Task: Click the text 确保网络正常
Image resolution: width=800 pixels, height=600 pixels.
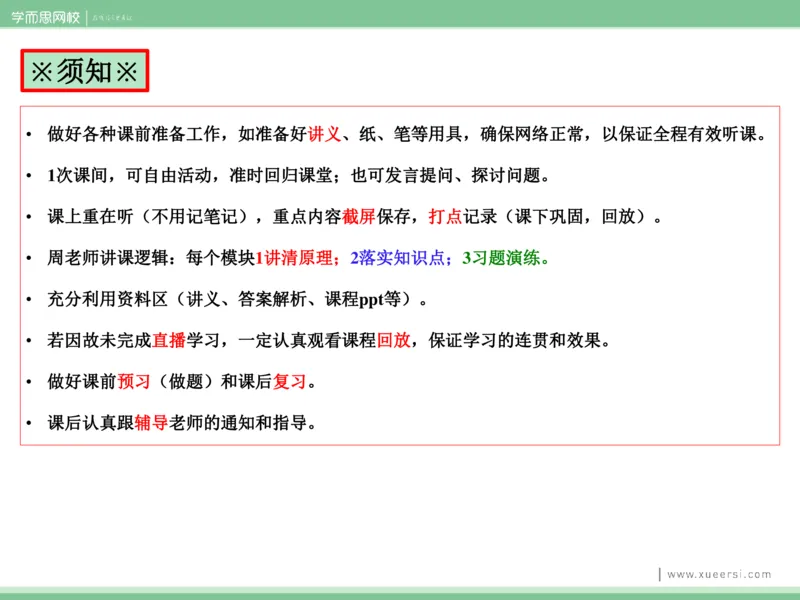Action: pyautogui.click(x=532, y=134)
